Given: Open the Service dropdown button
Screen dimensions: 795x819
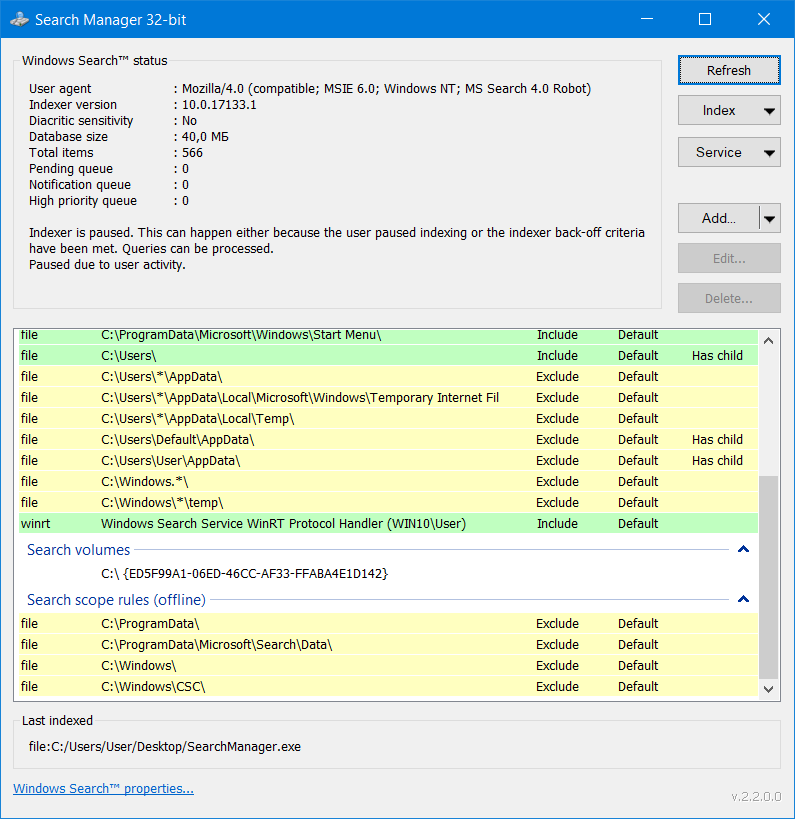Looking at the screenshot, I should (x=729, y=152).
